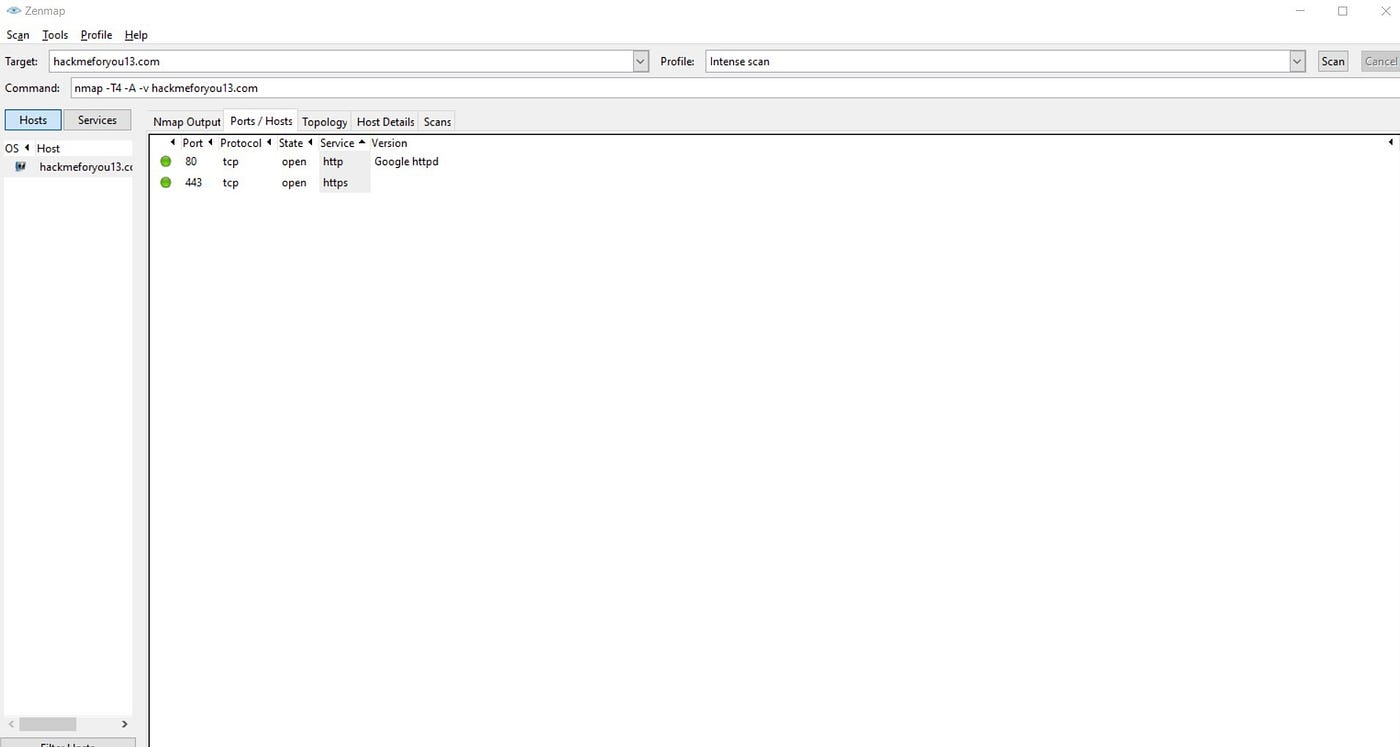The image size is (1400, 747).
Task: Open the Scans tab
Action: [x=437, y=122]
